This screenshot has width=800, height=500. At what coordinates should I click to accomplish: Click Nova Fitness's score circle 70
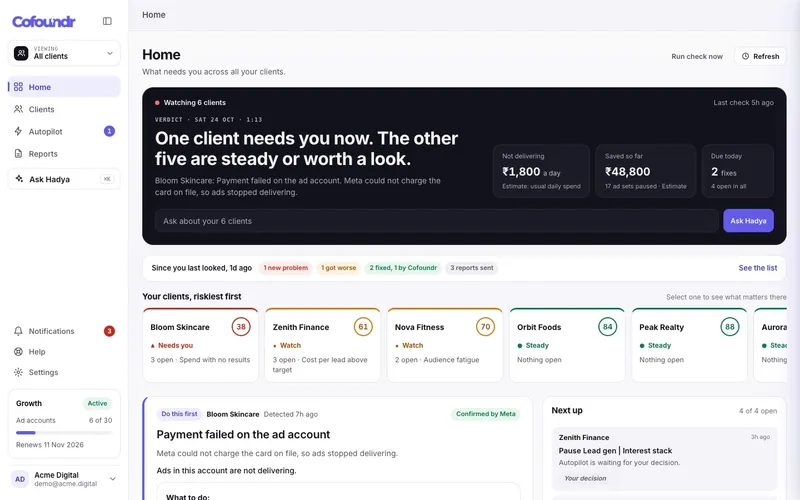(485, 327)
